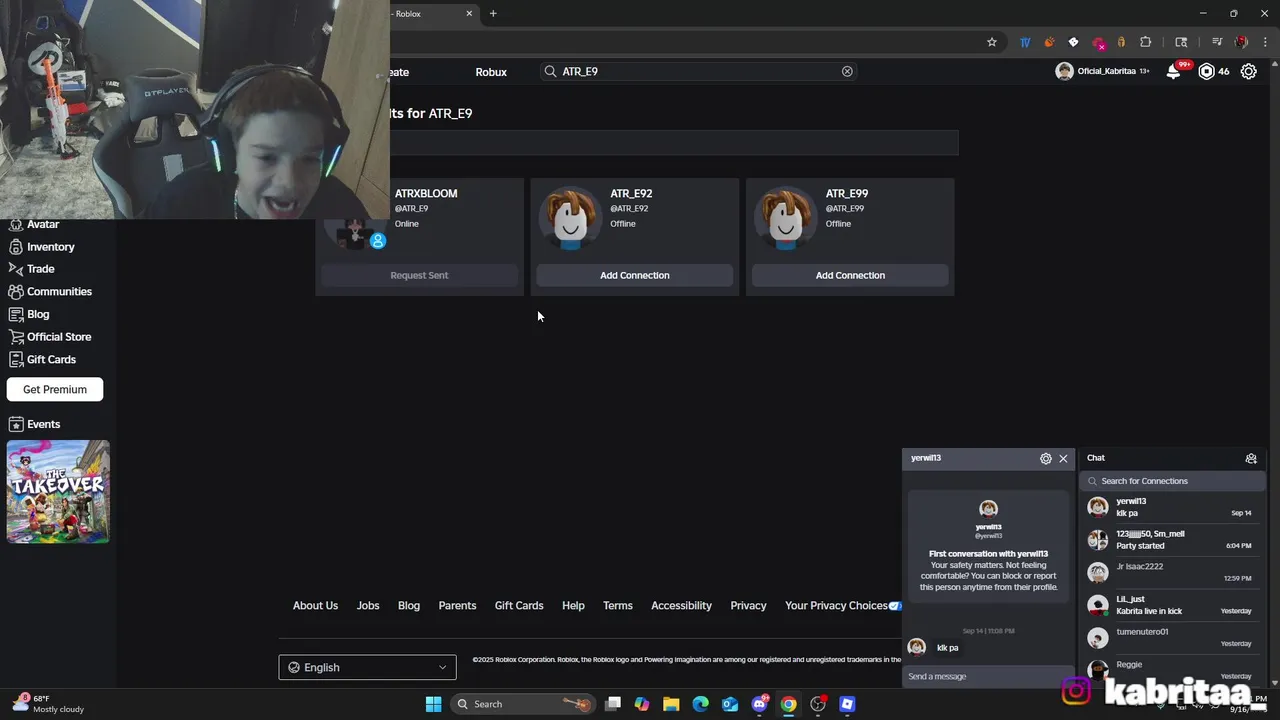1280x720 pixels.
Task: Close the yerwil13 chat window
Action: 1063,458
